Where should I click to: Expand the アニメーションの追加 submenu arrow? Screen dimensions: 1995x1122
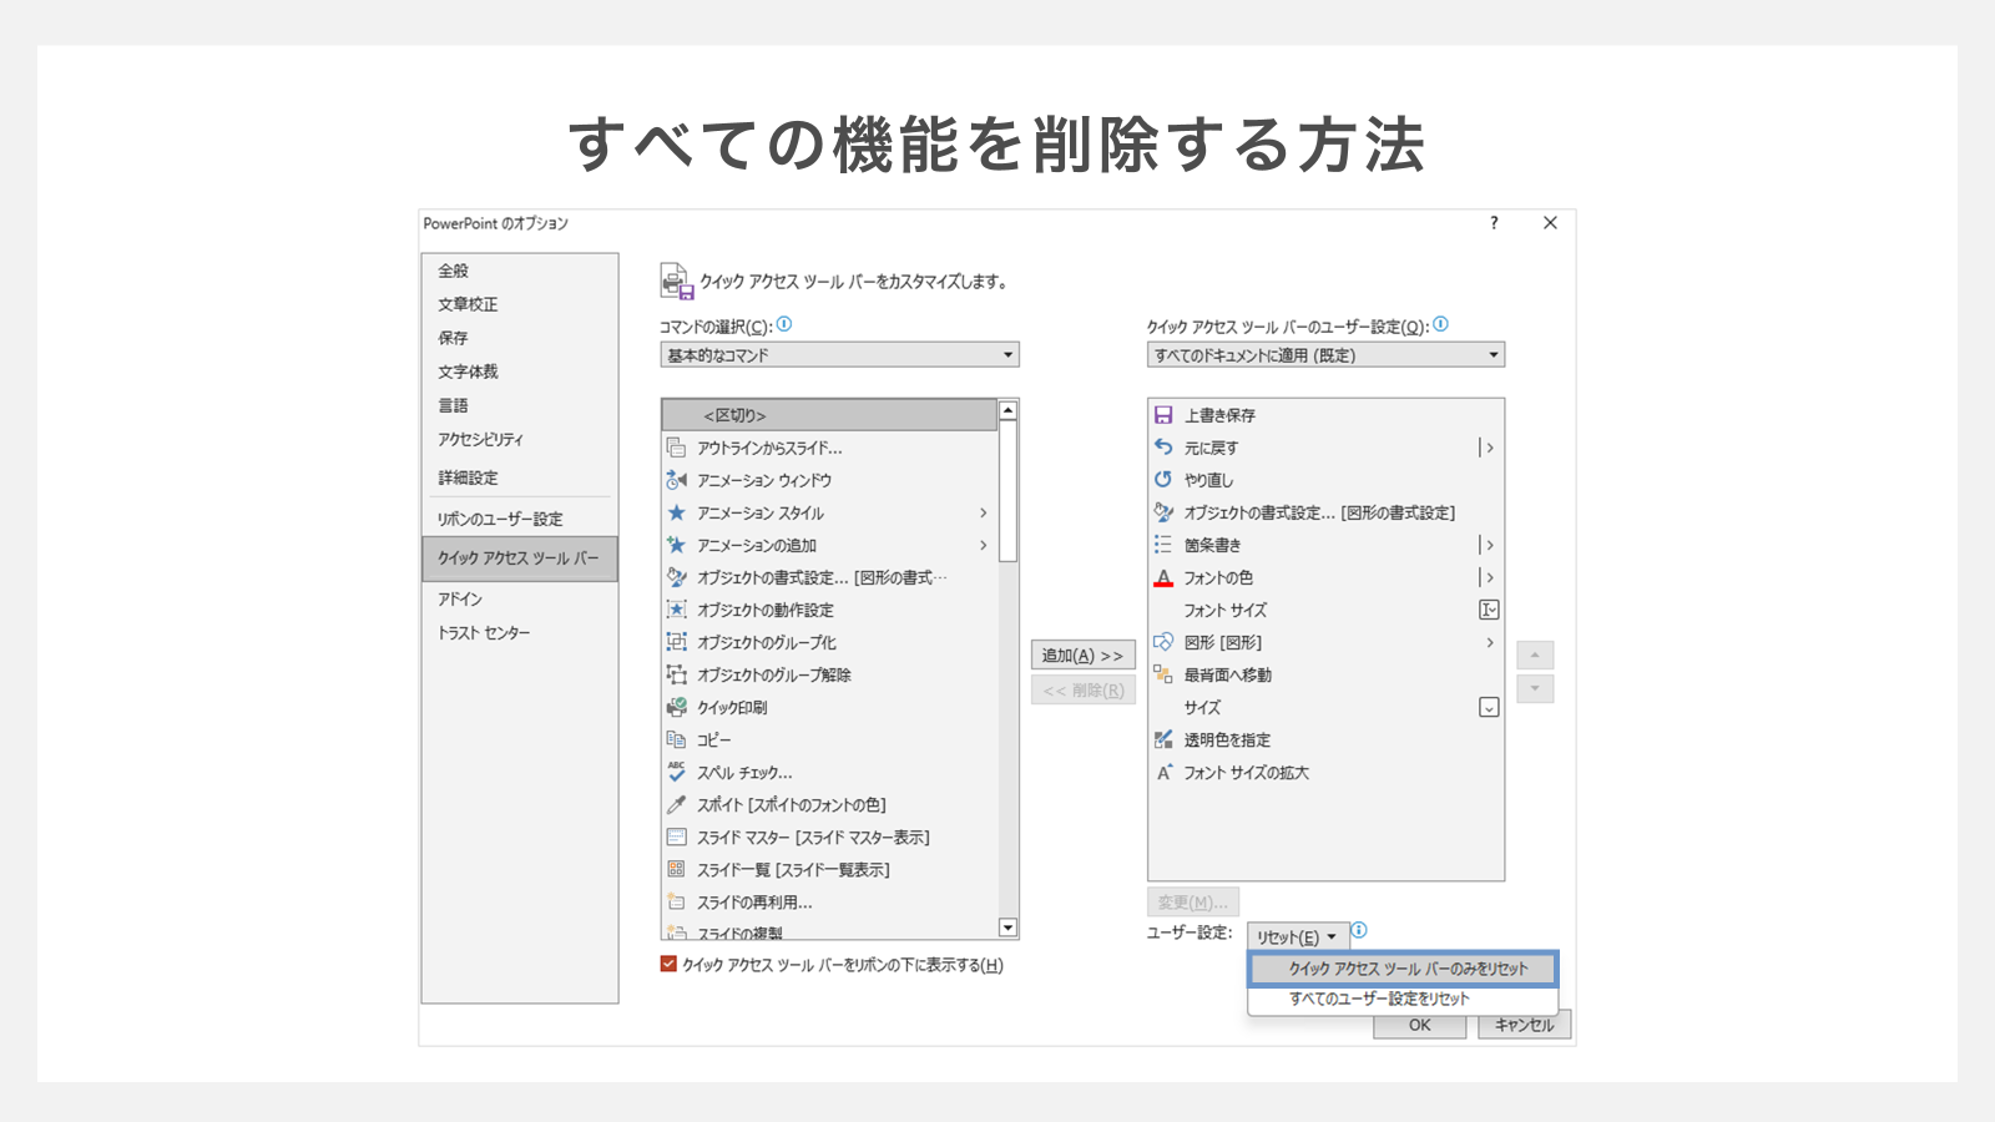tap(984, 545)
